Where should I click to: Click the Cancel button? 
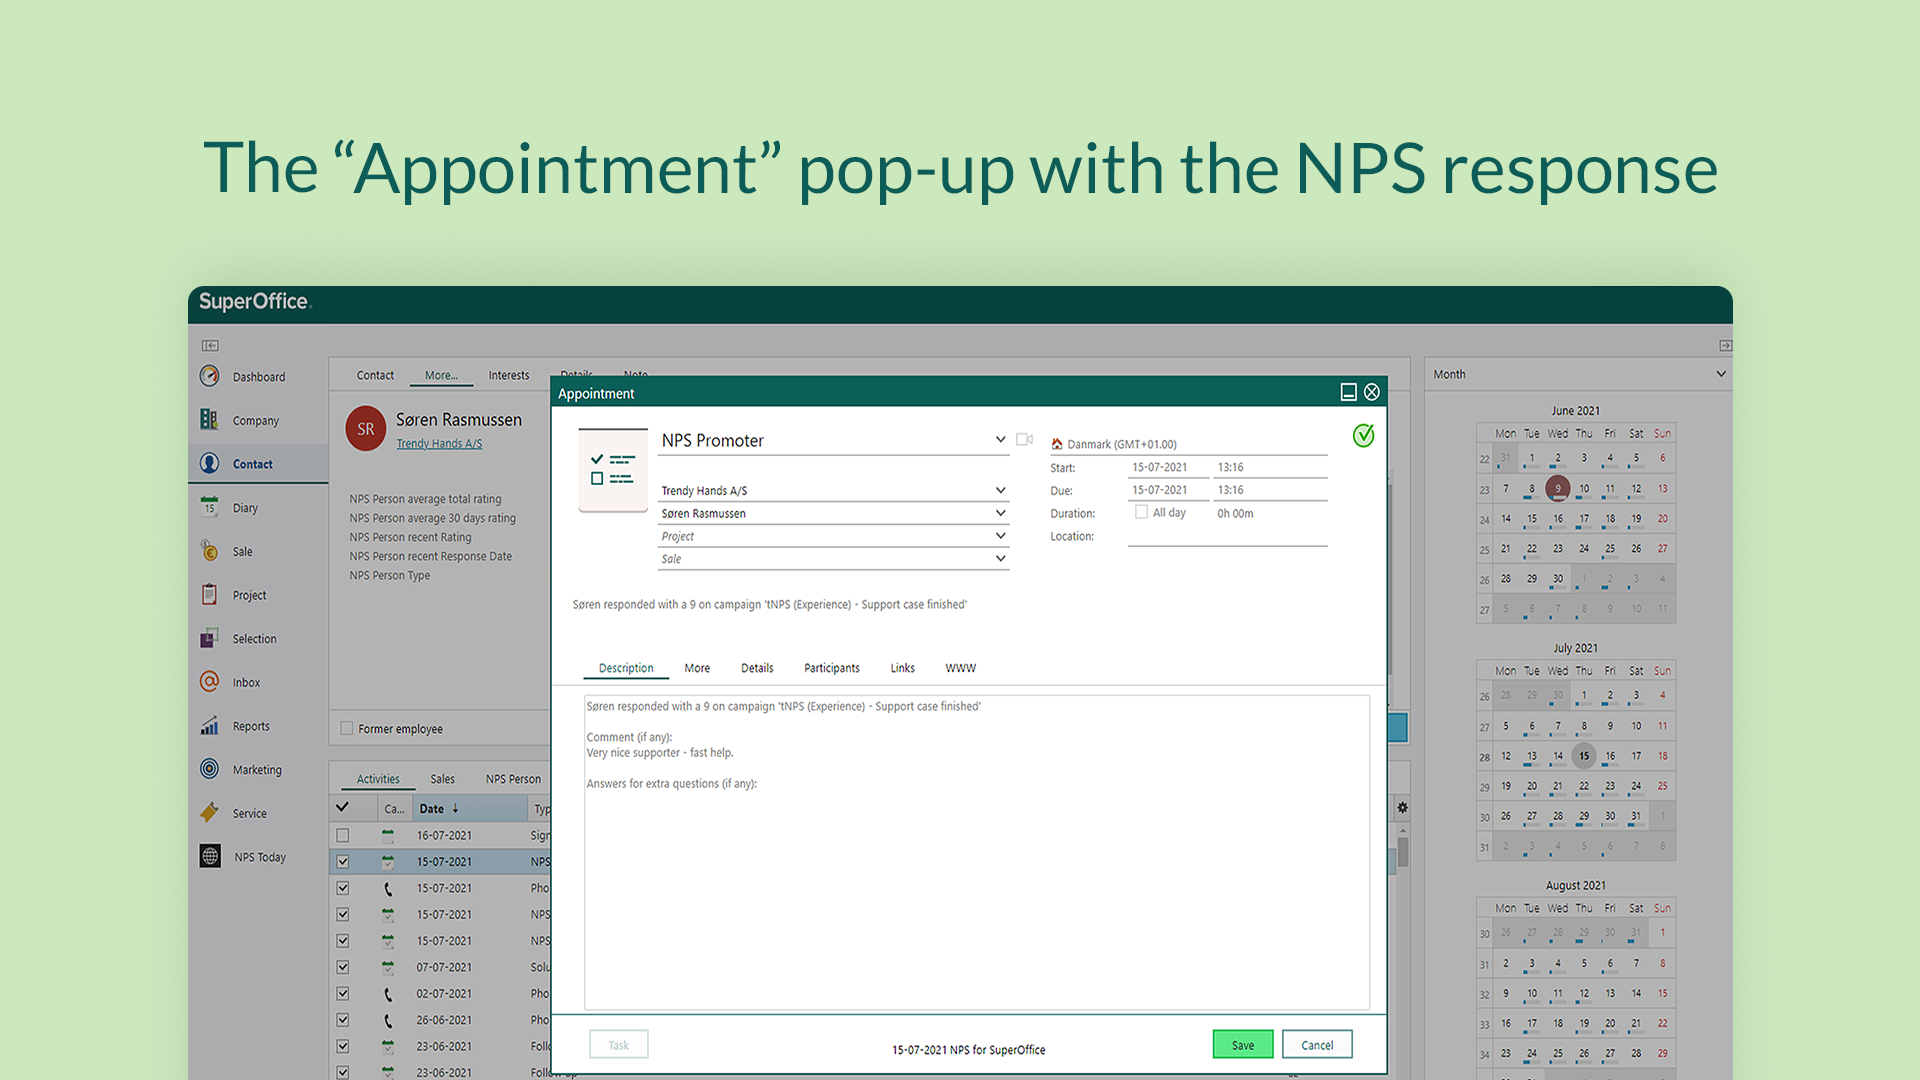point(1317,1045)
